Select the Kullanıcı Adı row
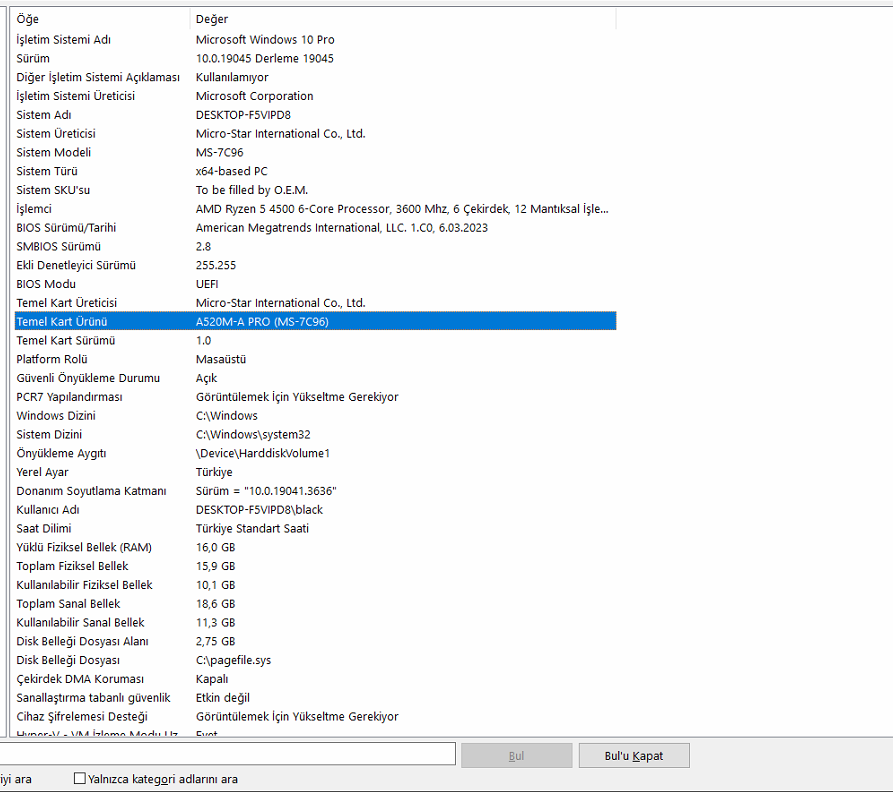Screen dimensions: 893x792 click(316, 509)
